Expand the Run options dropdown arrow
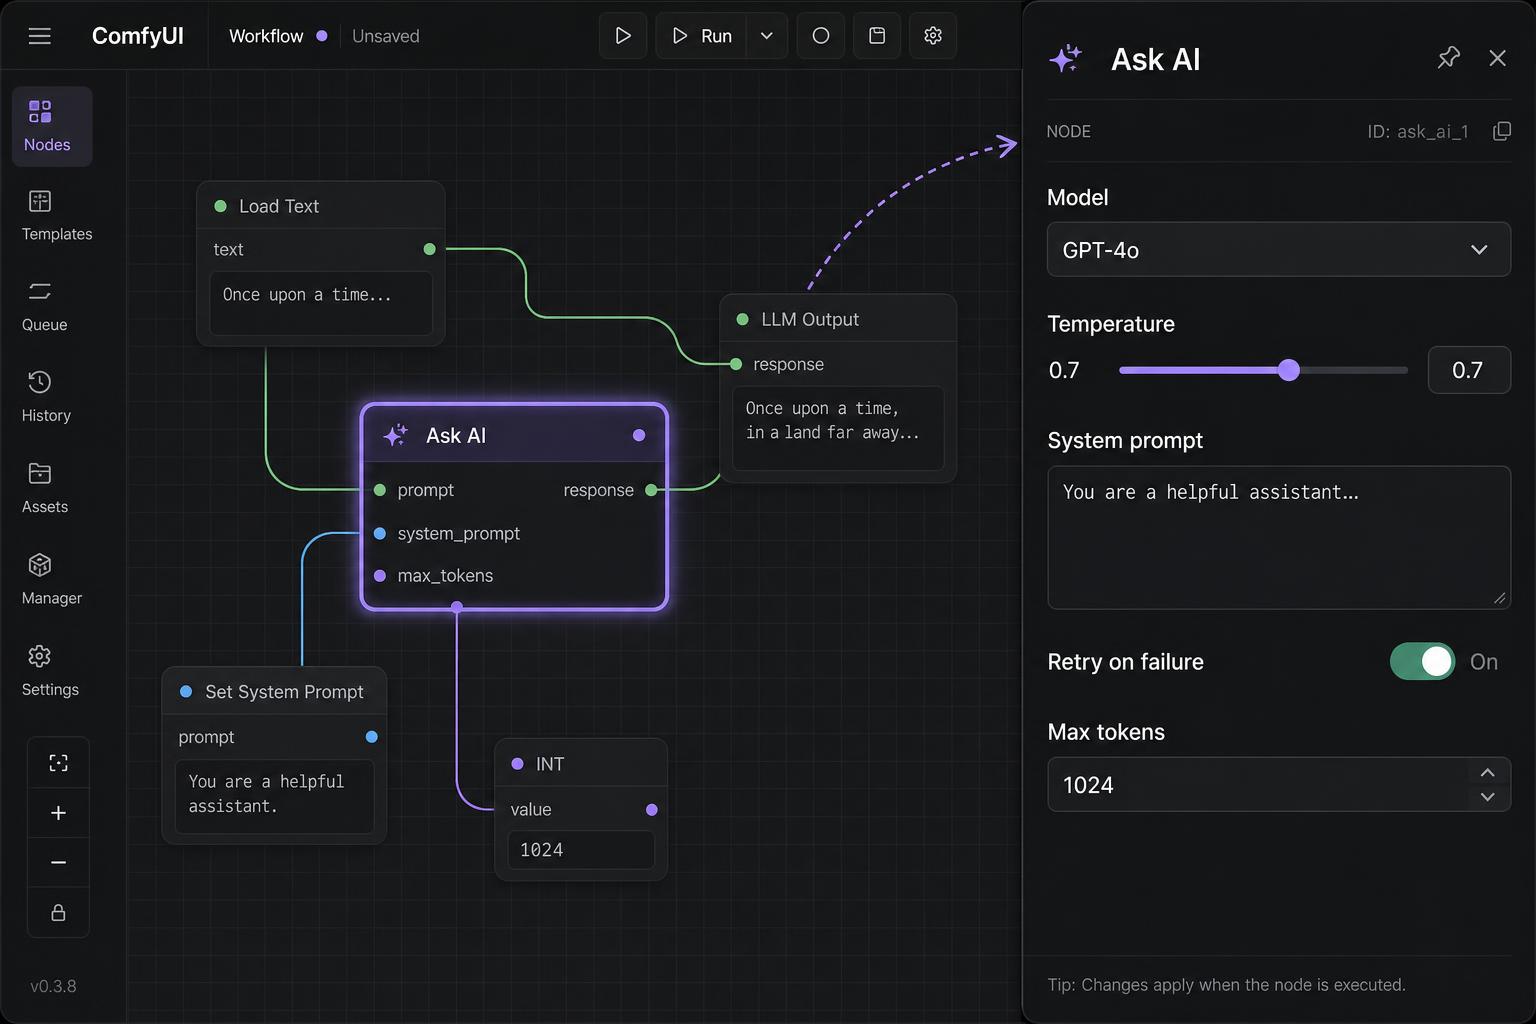This screenshot has width=1536, height=1024. pos(767,36)
